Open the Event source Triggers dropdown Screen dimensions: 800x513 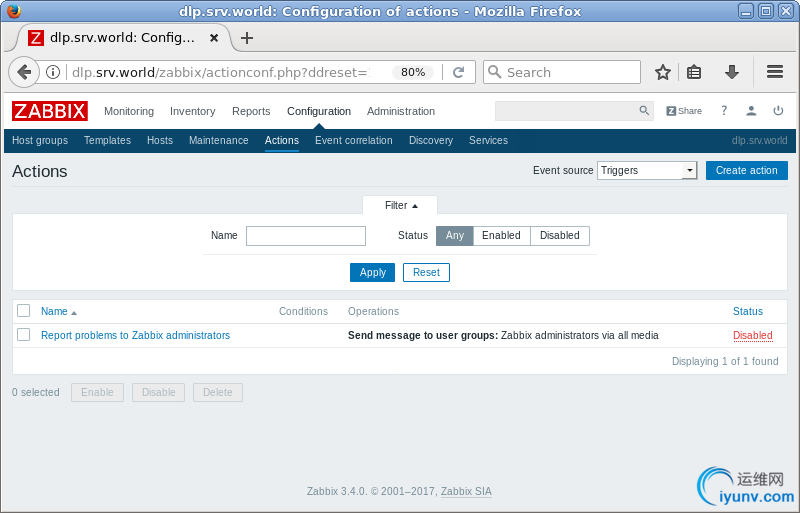pyautogui.click(x=647, y=170)
